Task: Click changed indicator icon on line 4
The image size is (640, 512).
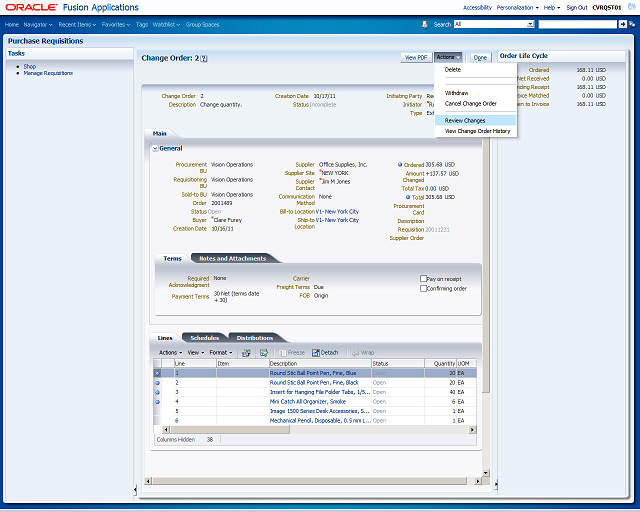Action: [x=157, y=402]
